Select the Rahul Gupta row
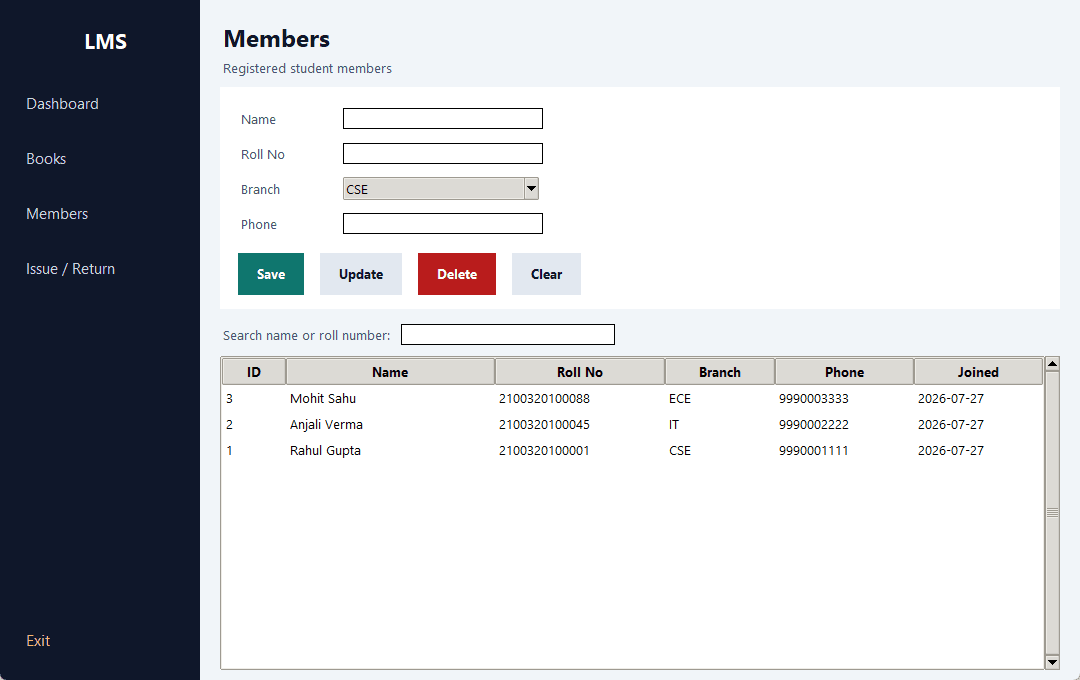This screenshot has width=1080, height=680. coord(632,451)
